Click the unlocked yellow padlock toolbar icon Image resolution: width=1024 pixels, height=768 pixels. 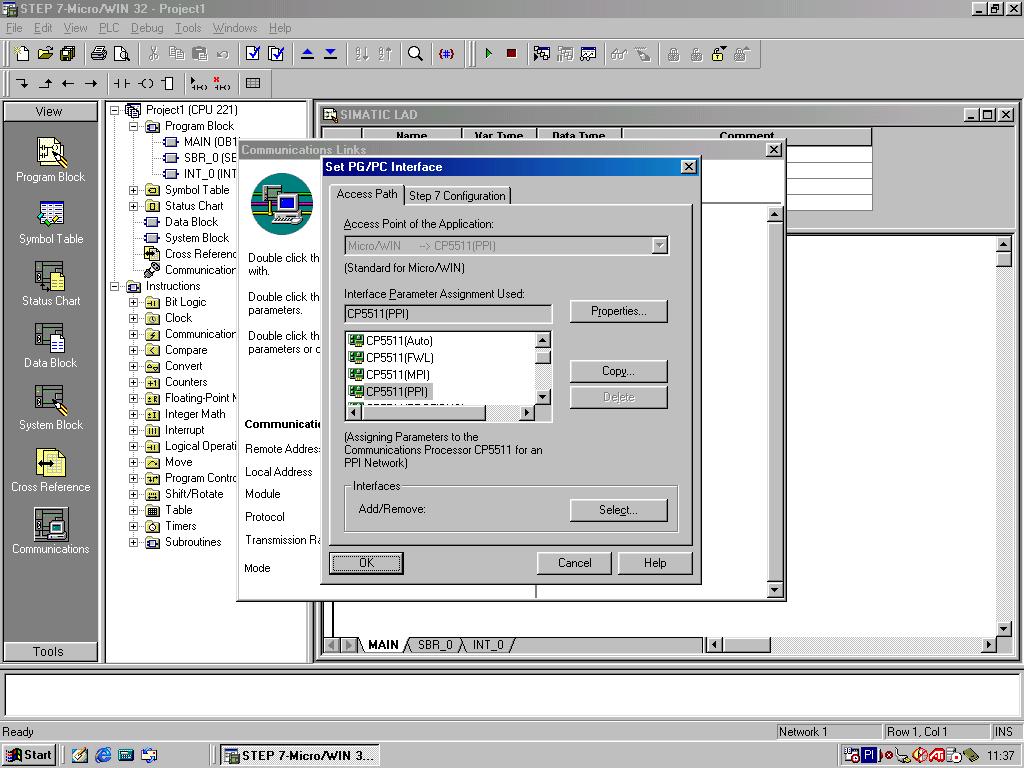718,54
